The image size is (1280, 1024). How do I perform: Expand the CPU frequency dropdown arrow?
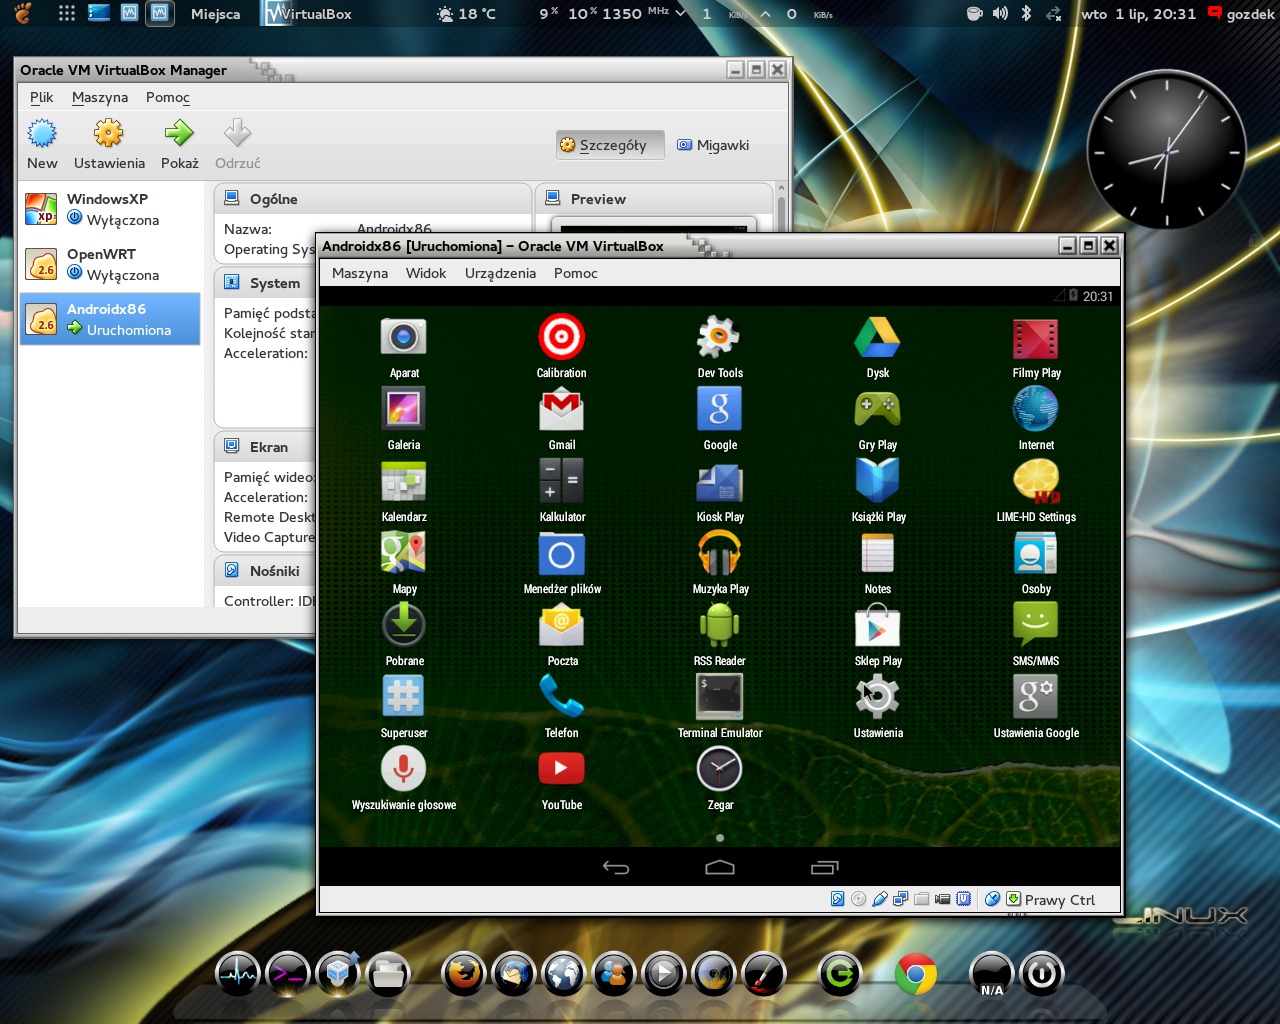pos(681,14)
